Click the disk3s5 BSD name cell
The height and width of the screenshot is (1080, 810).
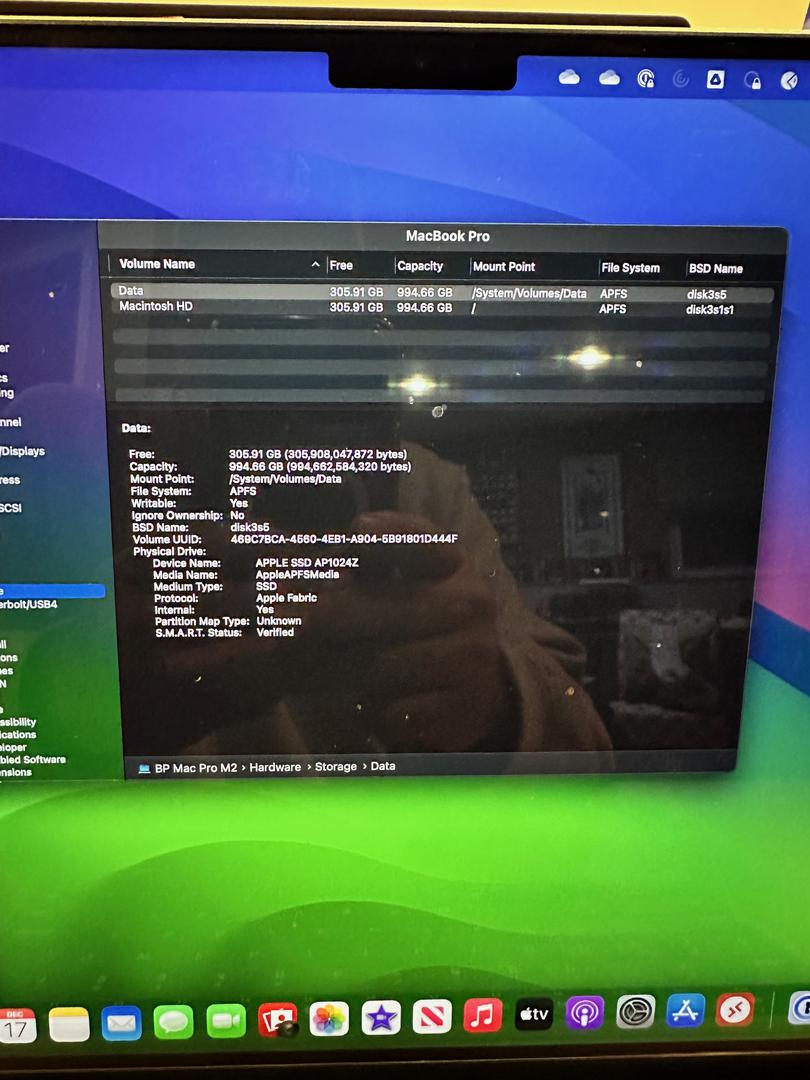(706, 295)
